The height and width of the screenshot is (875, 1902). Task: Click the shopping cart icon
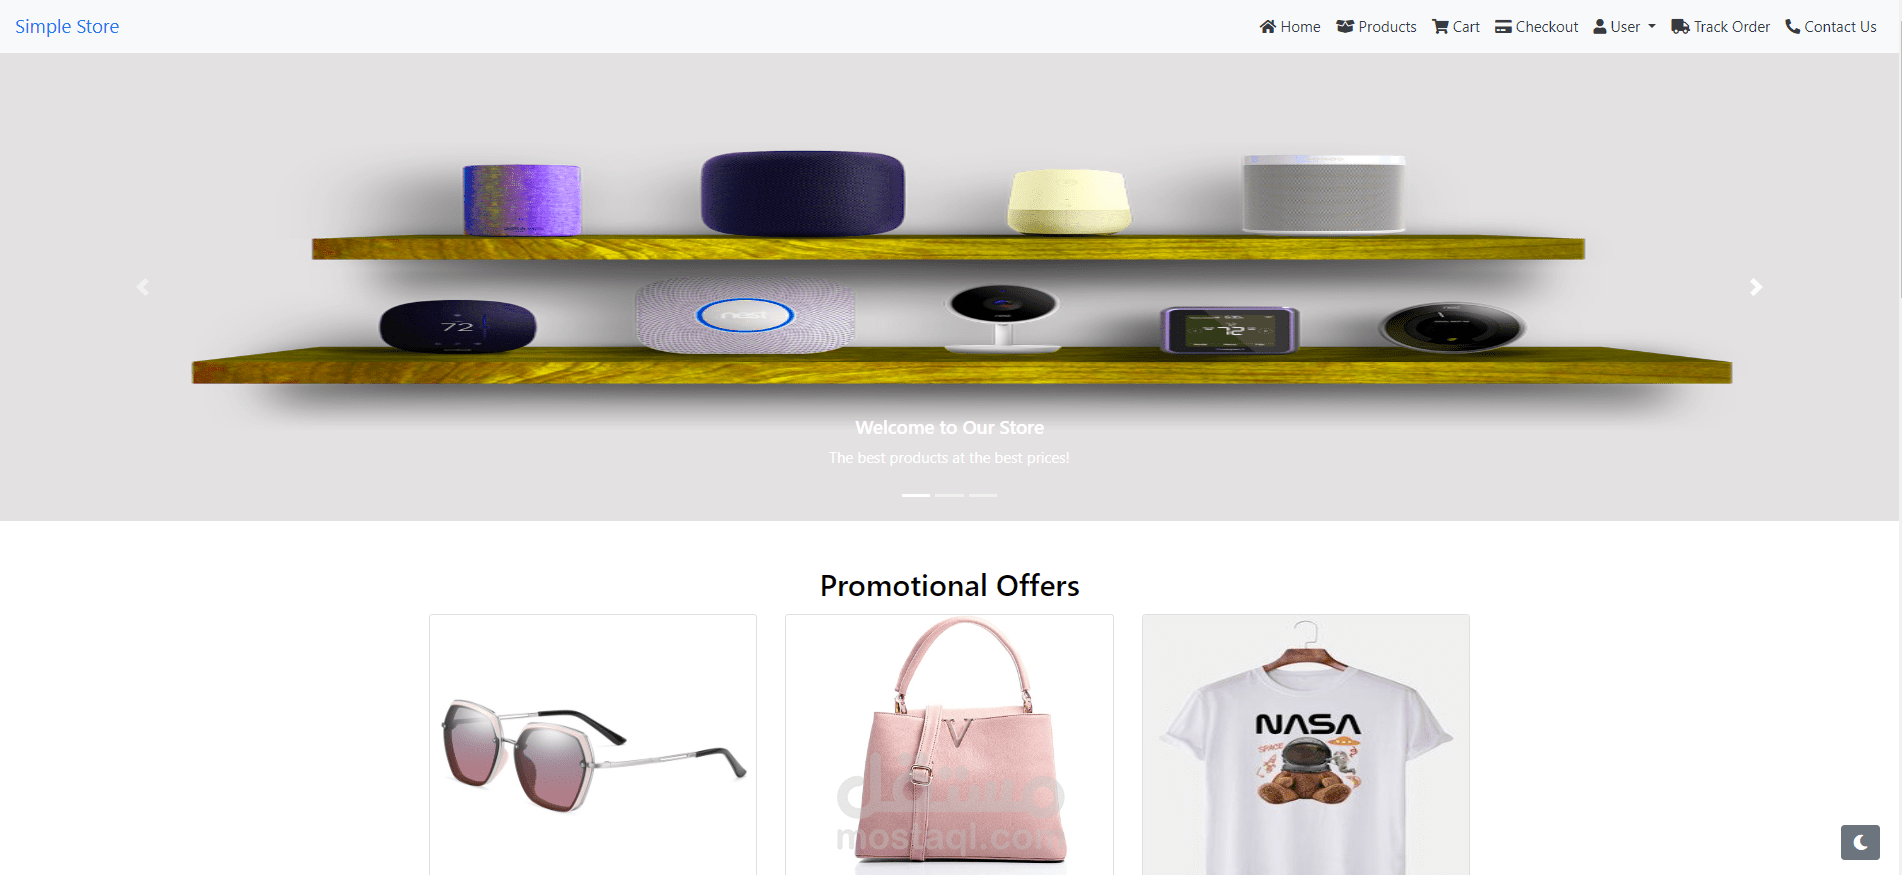click(x=1441, y=27)
